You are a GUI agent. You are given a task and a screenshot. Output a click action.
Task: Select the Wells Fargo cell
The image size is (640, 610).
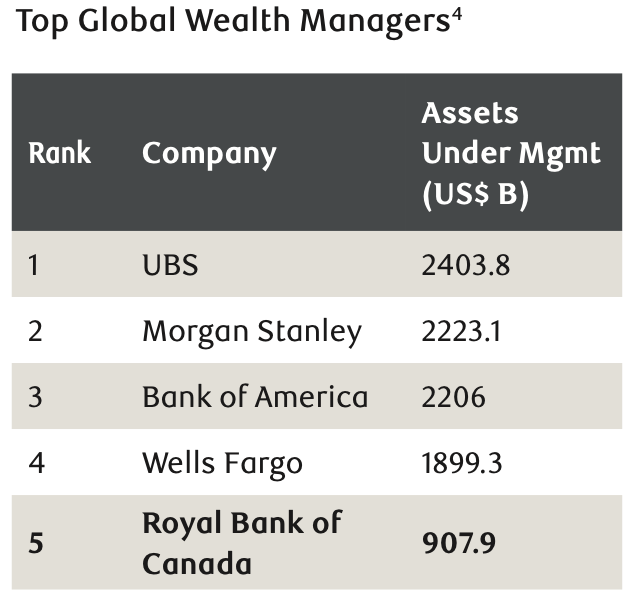(222, 463)
